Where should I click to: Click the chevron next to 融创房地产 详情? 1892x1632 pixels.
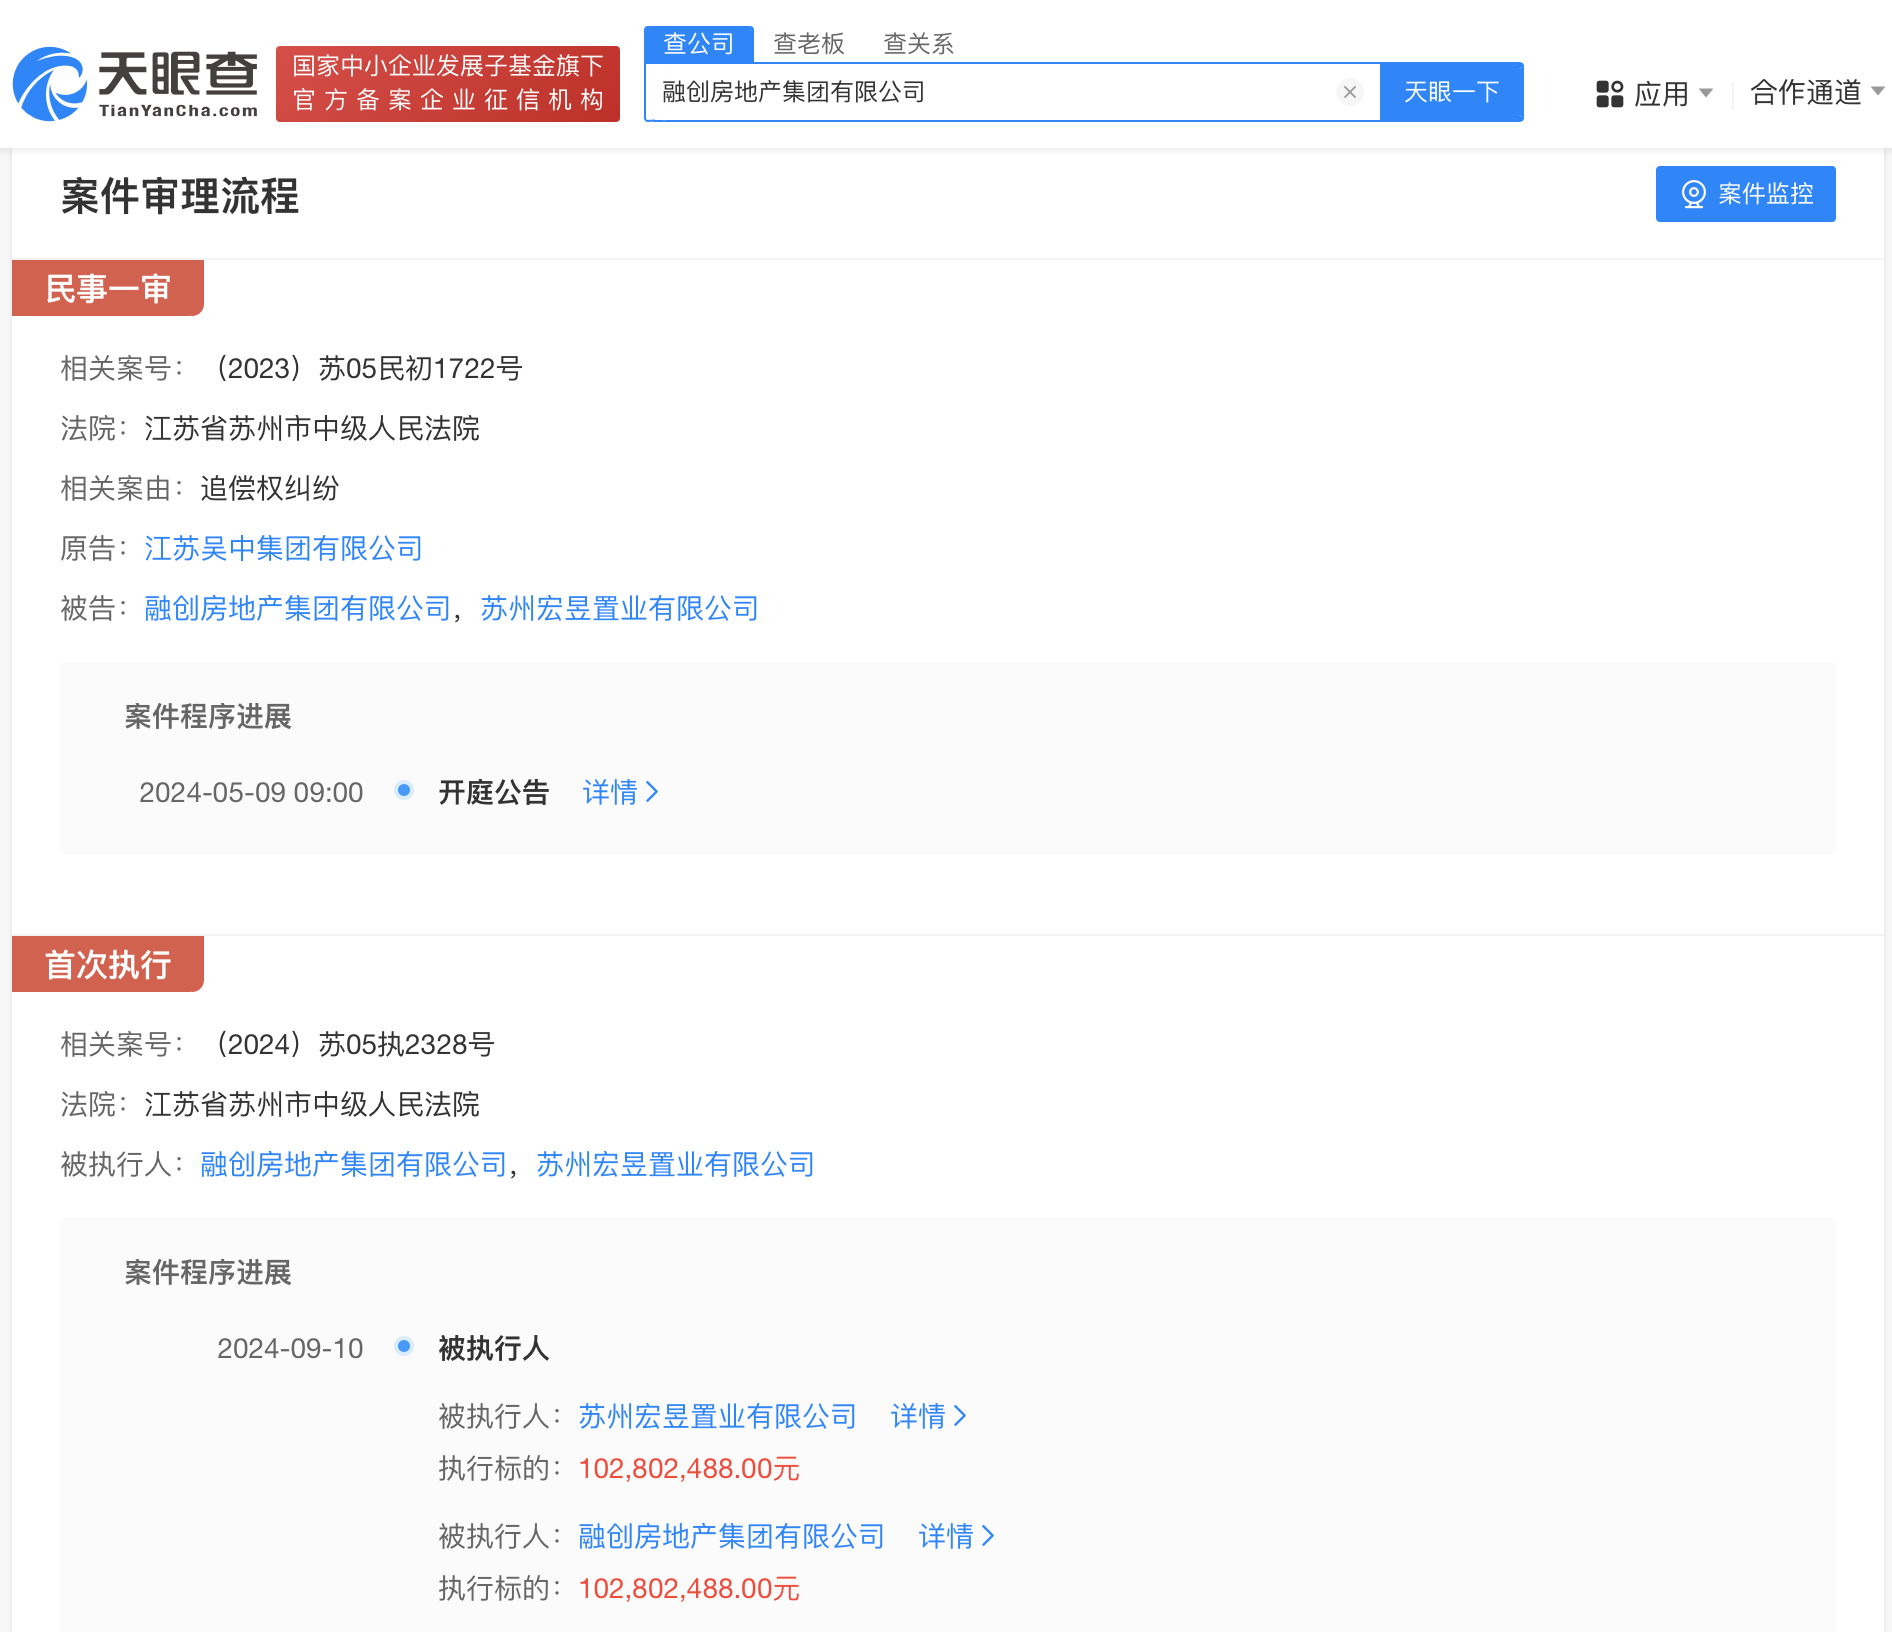pos(988,1536)
